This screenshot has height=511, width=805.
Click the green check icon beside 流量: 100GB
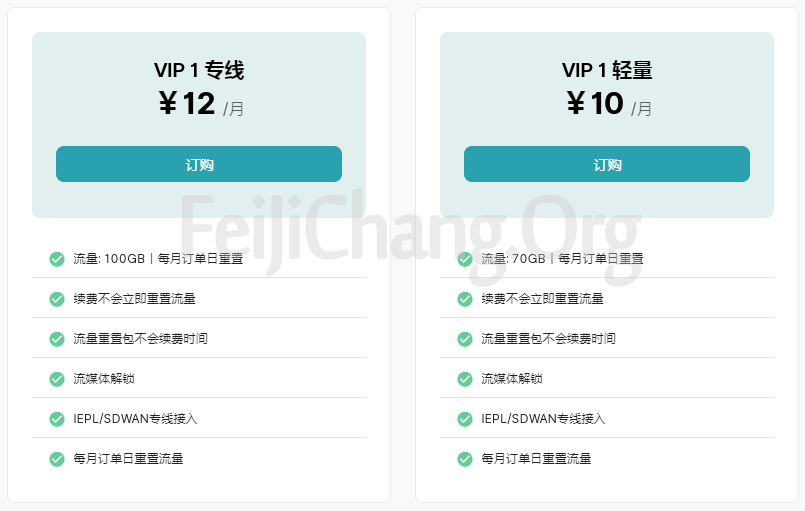click(x=57, y=259)
